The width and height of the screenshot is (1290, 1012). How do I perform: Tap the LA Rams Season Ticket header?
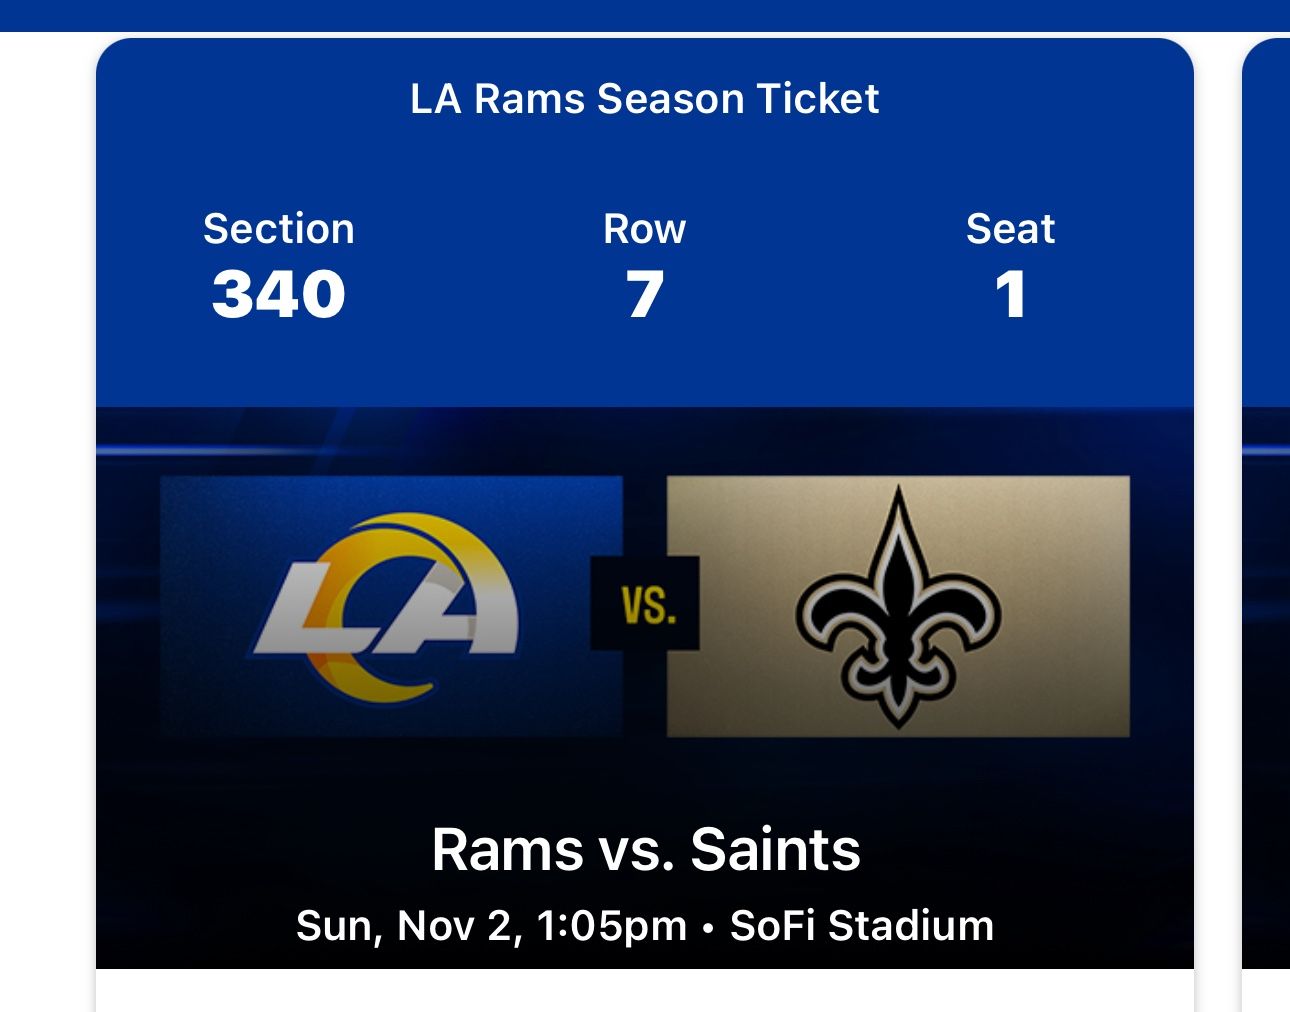coord(644,98)
